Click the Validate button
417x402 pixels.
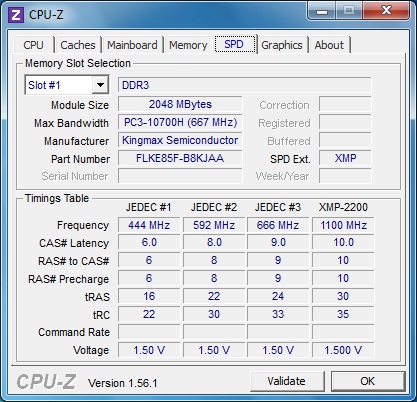point(287,381)
